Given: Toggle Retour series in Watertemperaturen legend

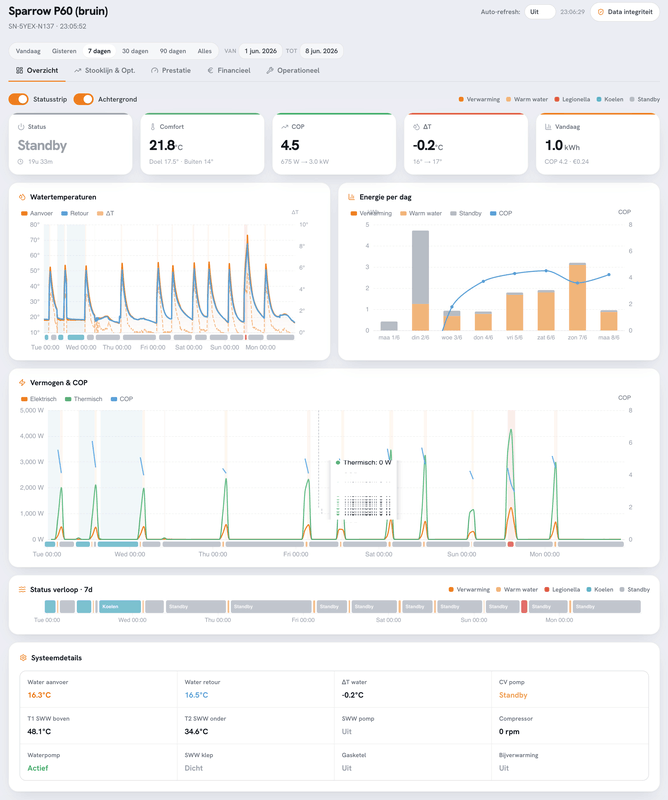Looking at the screenshot, I should coord(75,213).
